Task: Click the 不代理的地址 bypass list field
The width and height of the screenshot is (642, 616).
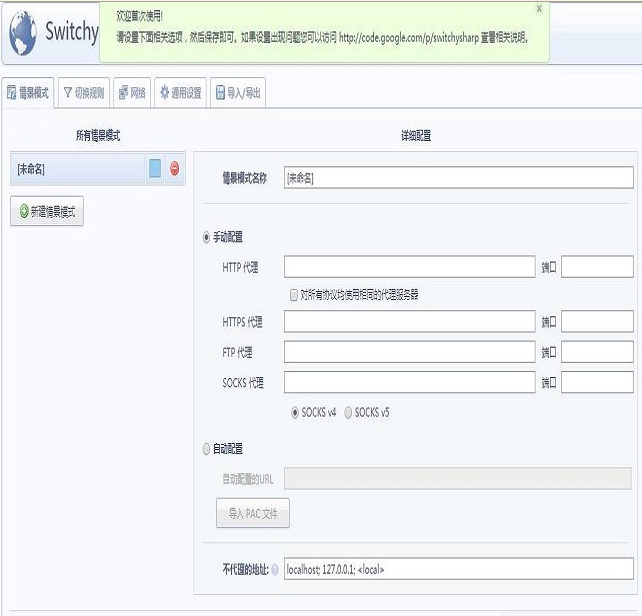Action: (x=459, y=569)
